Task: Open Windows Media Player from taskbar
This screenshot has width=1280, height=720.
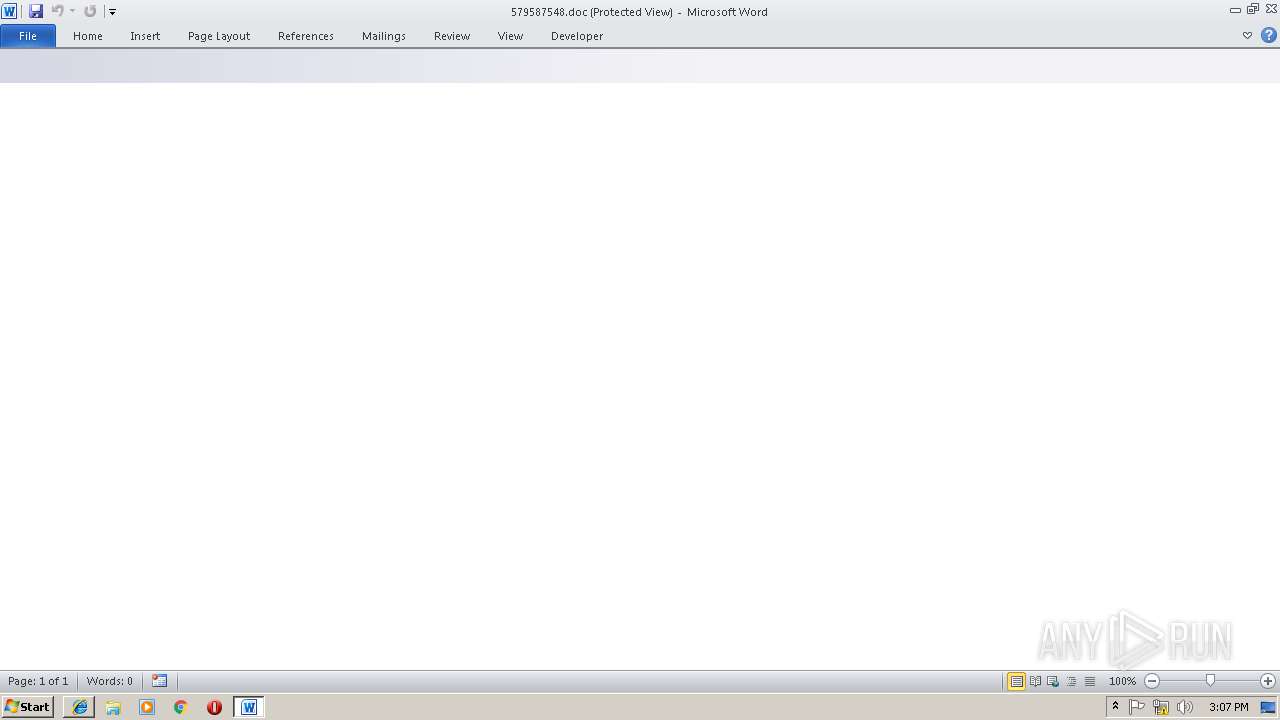Action: 147,707
